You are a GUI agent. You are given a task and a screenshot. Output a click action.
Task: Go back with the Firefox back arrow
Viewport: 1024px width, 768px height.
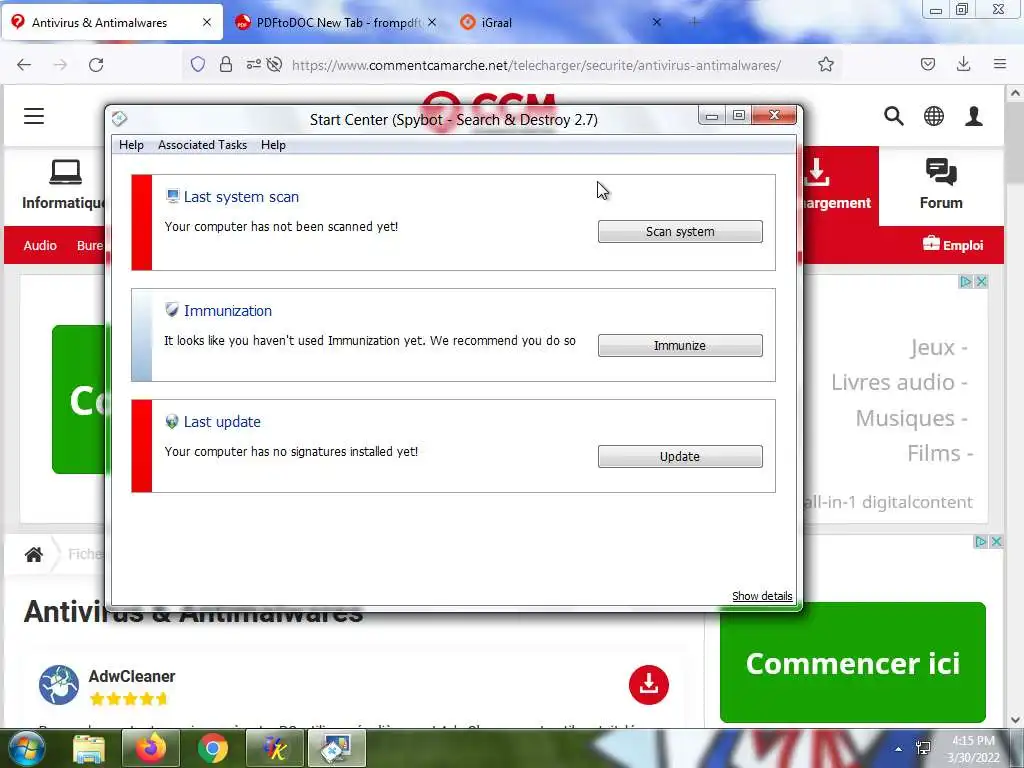24,65
